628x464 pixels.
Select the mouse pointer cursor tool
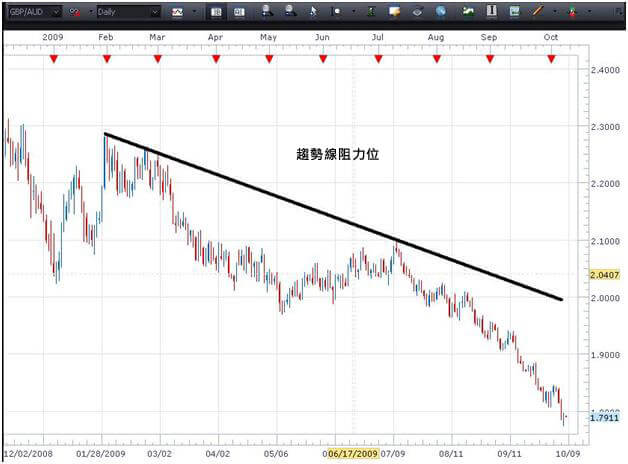(314, 13)
